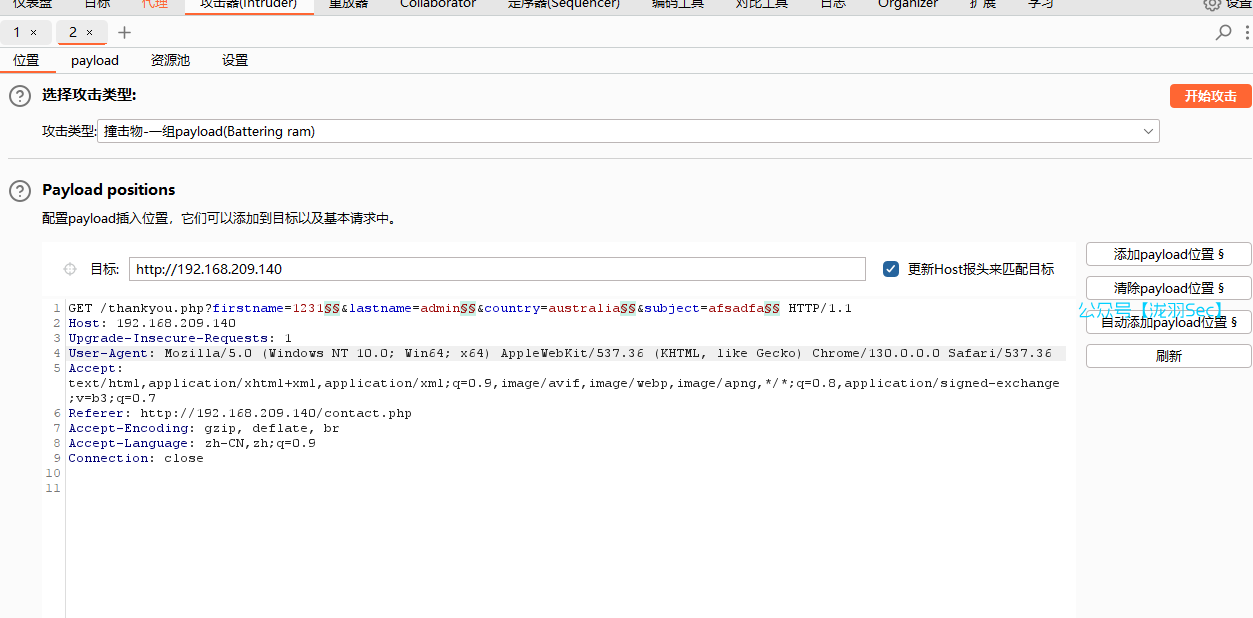
Task: Click 自动添加payload位置 §
Action: tap(1167, 321)
